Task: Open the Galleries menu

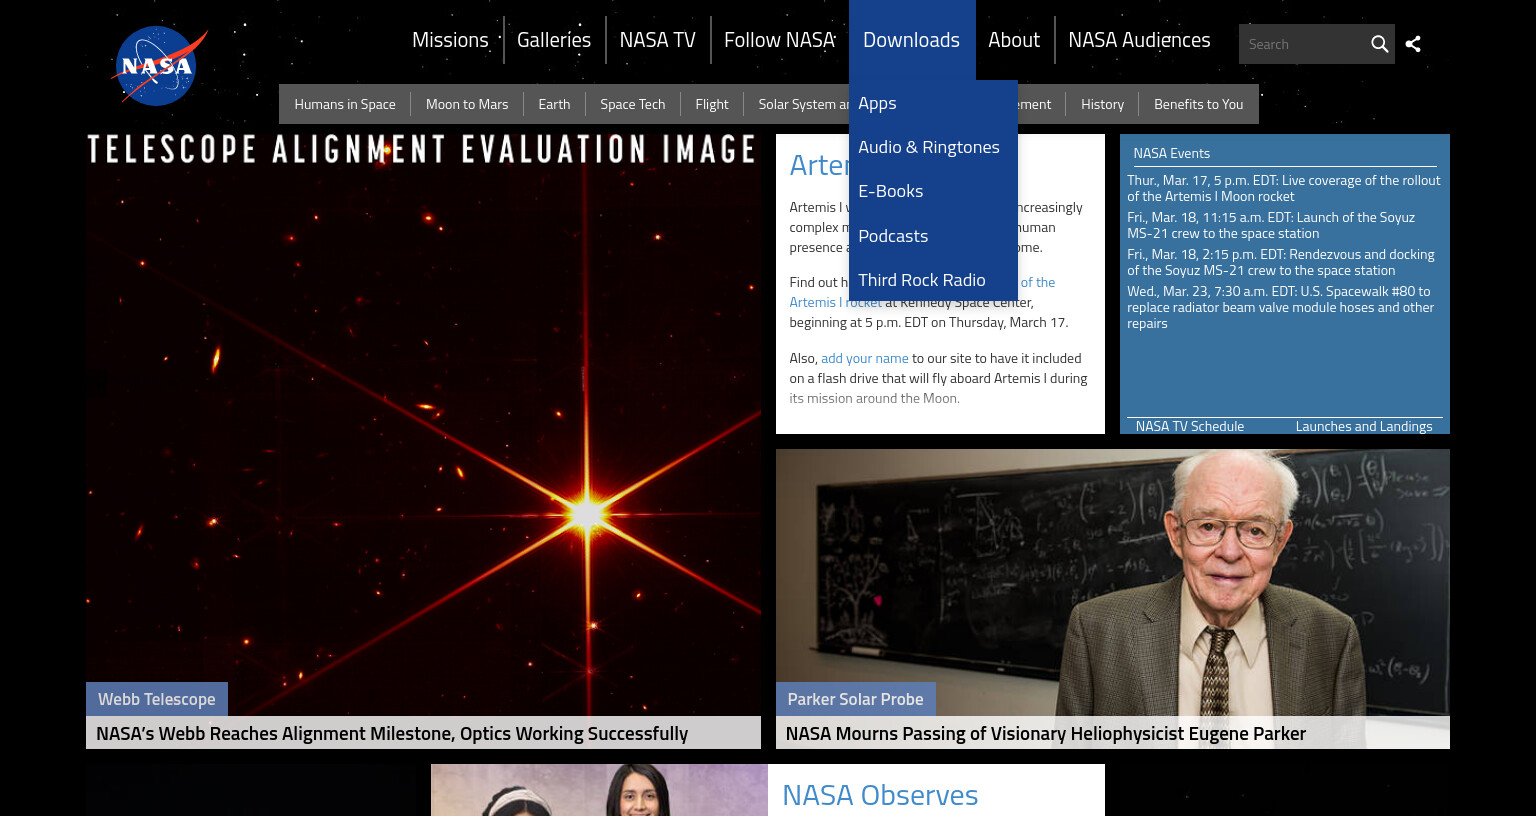Action: point(554,40)
